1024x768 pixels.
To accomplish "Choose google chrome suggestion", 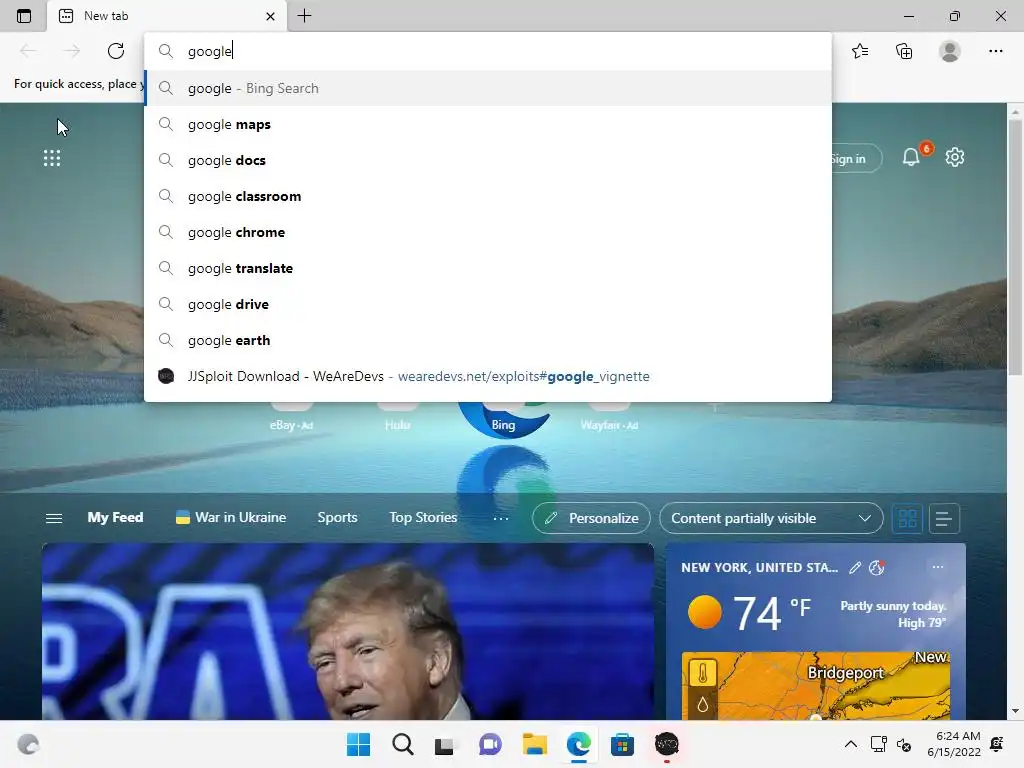I will coord(488,232).
